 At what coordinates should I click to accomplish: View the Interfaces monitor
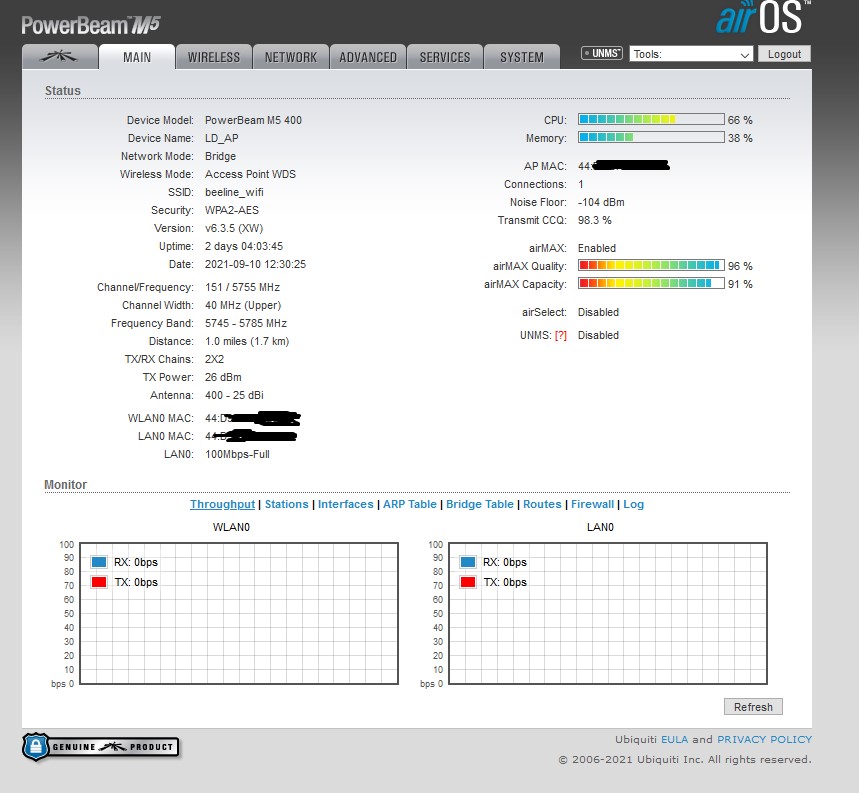click(346, 504)
